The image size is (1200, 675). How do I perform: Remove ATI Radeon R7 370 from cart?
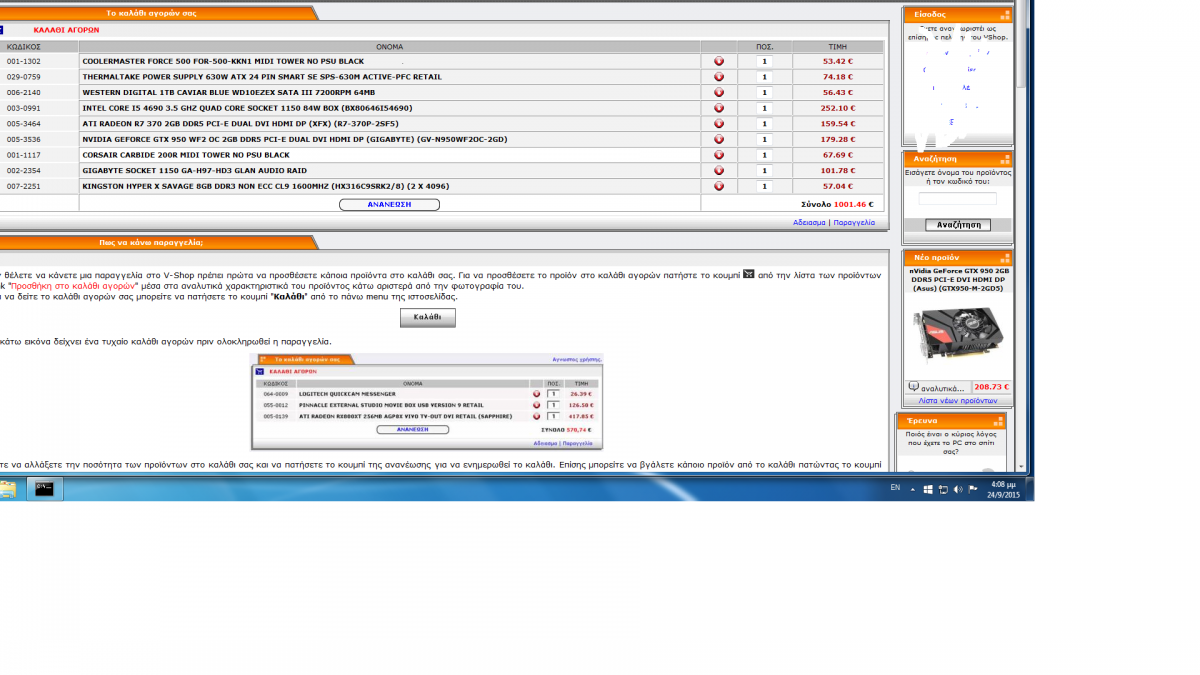click(719, 124)
